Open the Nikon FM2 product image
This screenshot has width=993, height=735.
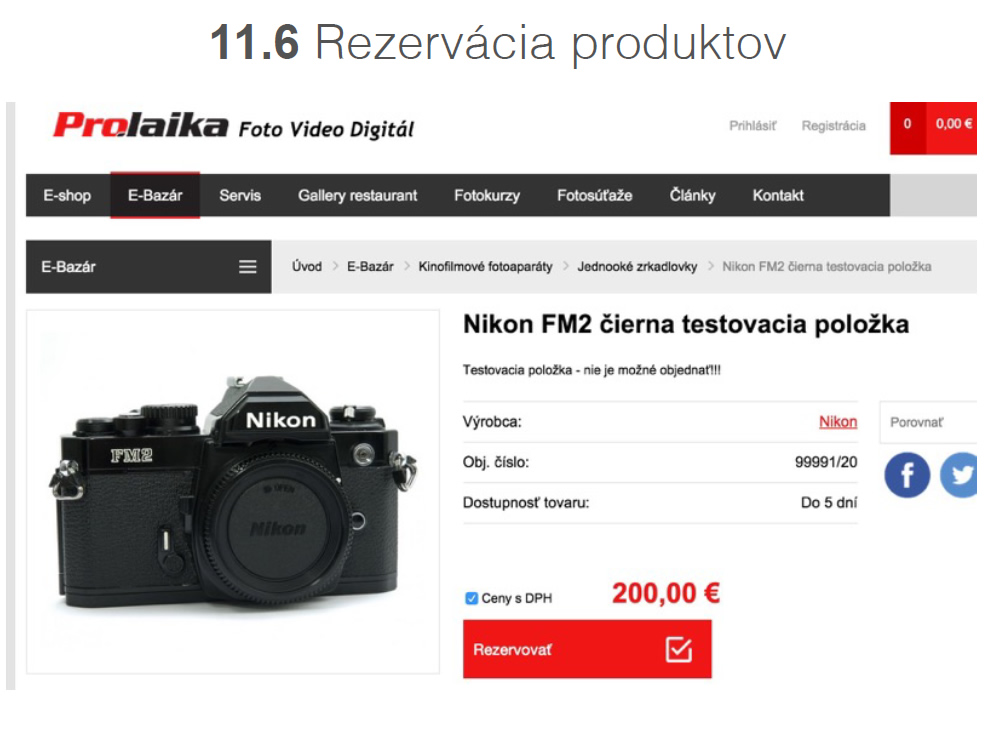point(233,492)
